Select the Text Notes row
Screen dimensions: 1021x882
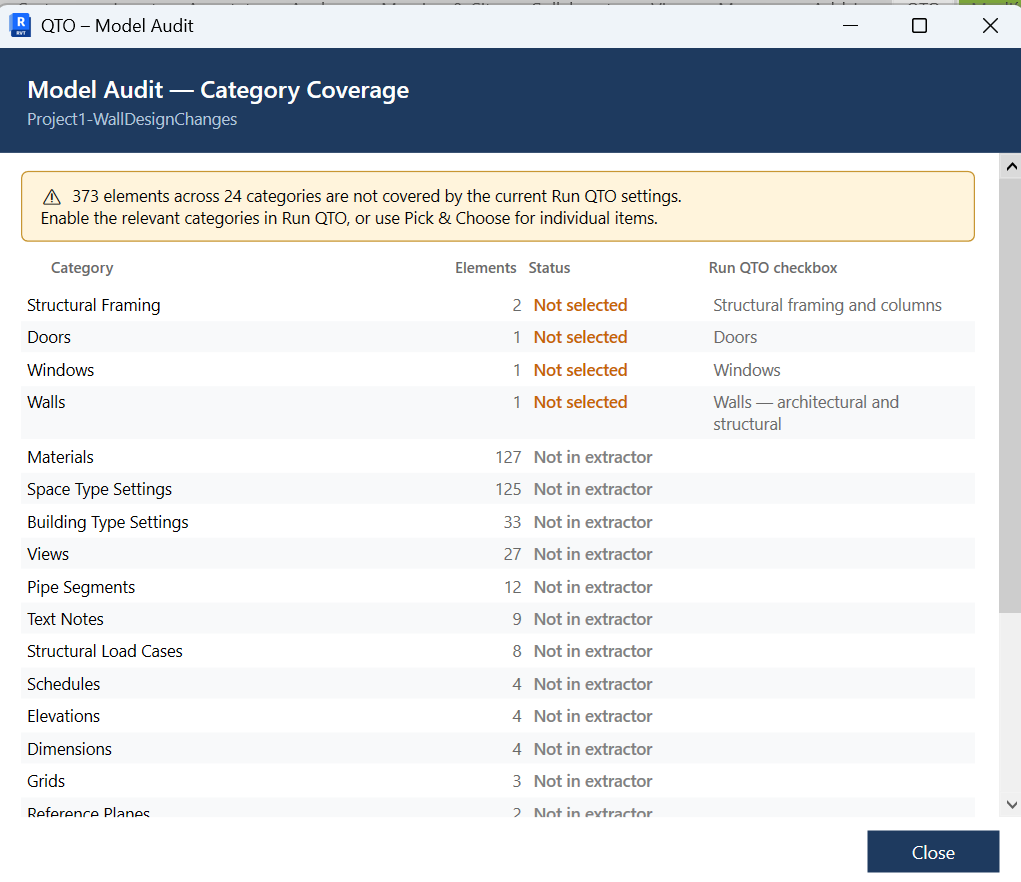498,619
